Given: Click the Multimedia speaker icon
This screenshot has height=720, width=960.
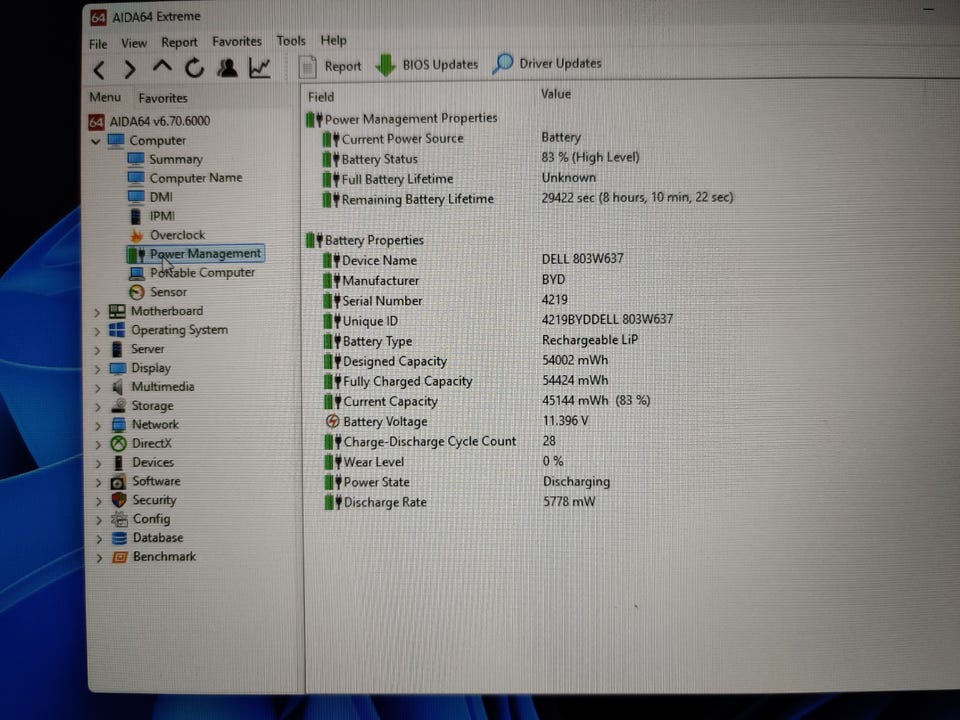Looking at the screenshot, I should (118, 387).
